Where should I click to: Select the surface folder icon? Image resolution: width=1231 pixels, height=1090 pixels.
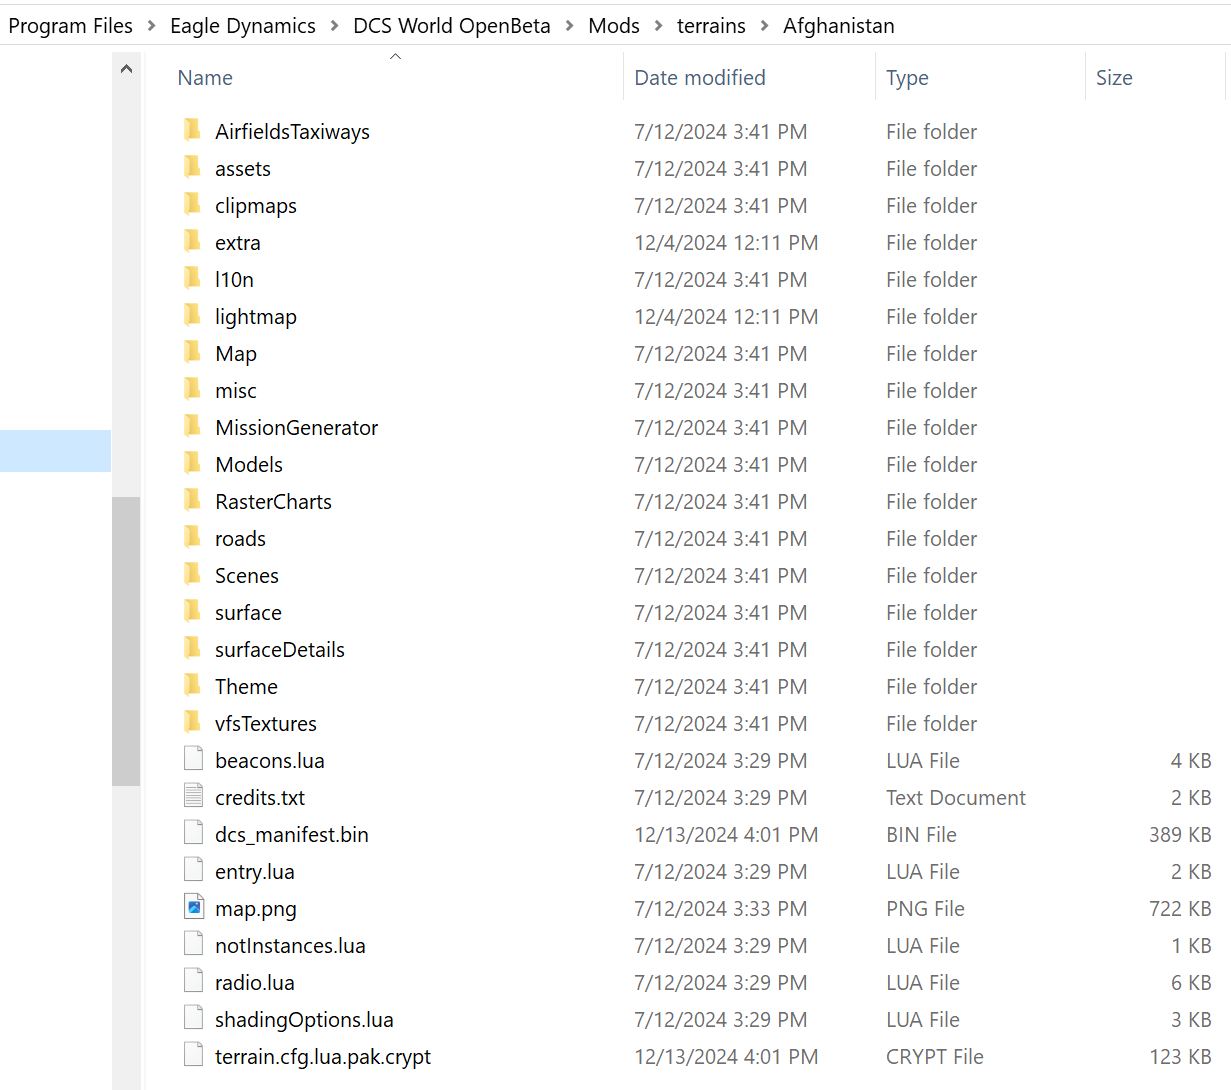pos(193,611)
